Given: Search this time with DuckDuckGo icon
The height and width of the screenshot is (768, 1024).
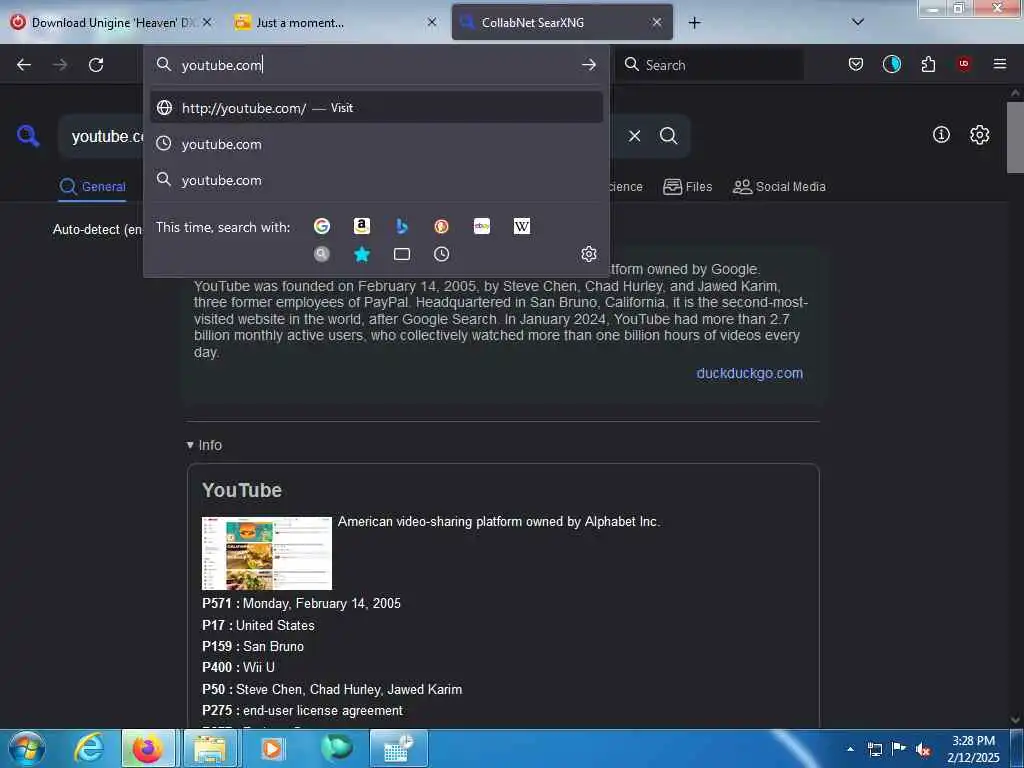Looking at the screenshot, I should [441, 226].
